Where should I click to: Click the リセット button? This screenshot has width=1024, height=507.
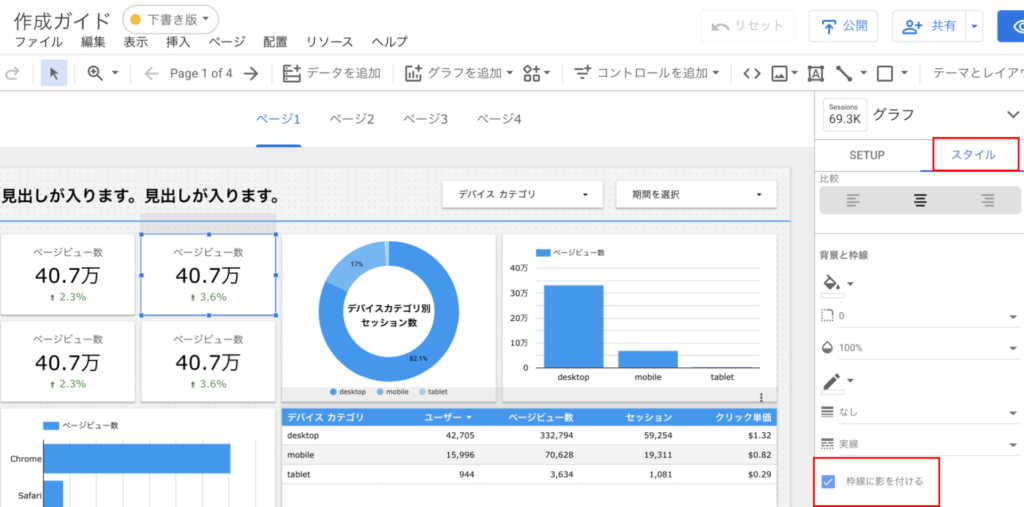(x=747, y=26)
